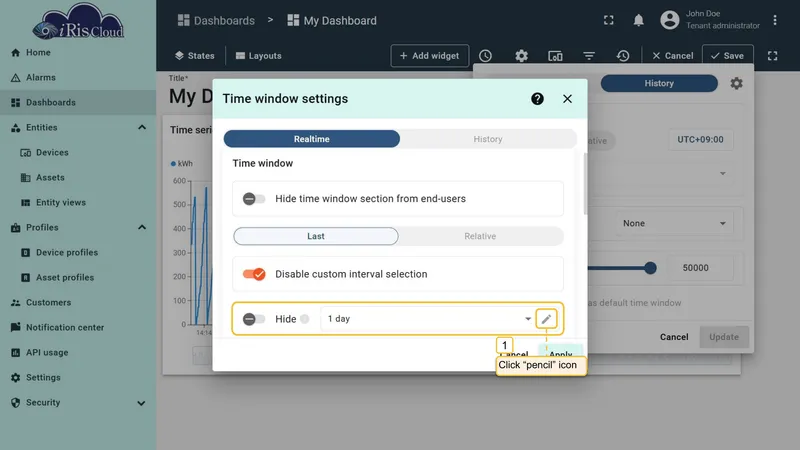Open the None dropdown in background panel

click(673, 223)
